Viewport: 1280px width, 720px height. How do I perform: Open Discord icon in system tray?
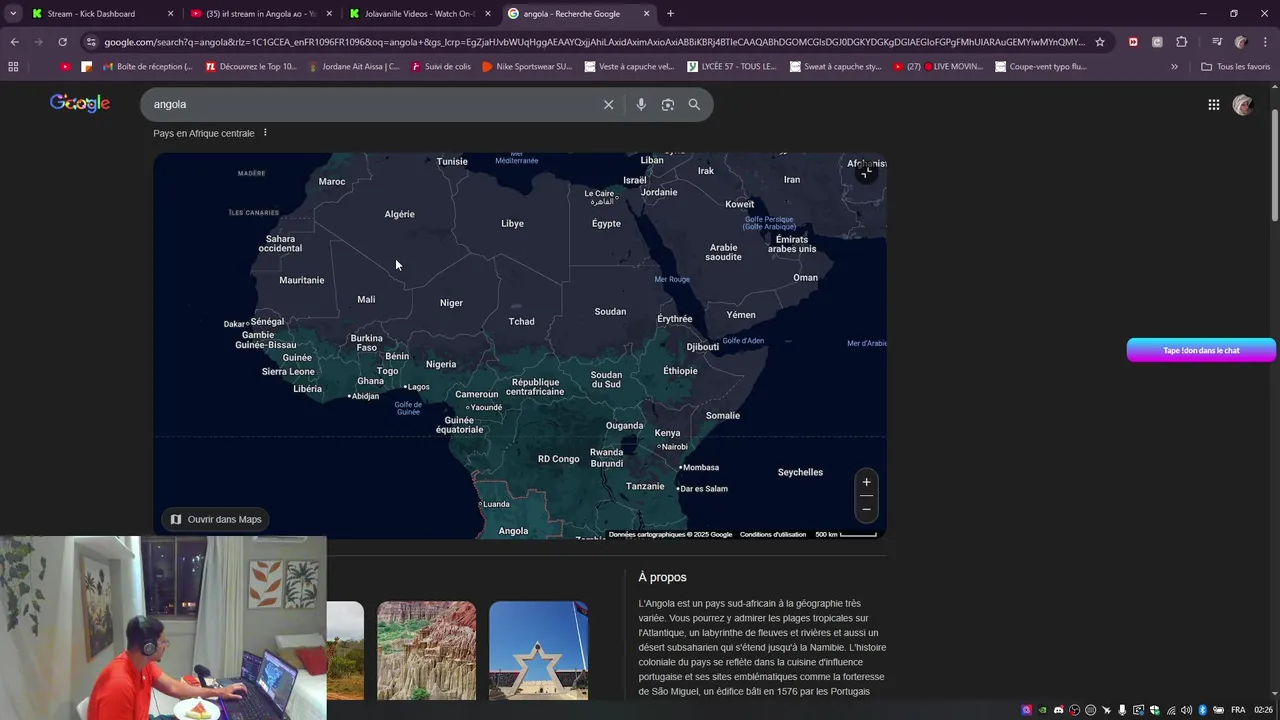point(1058,710)
